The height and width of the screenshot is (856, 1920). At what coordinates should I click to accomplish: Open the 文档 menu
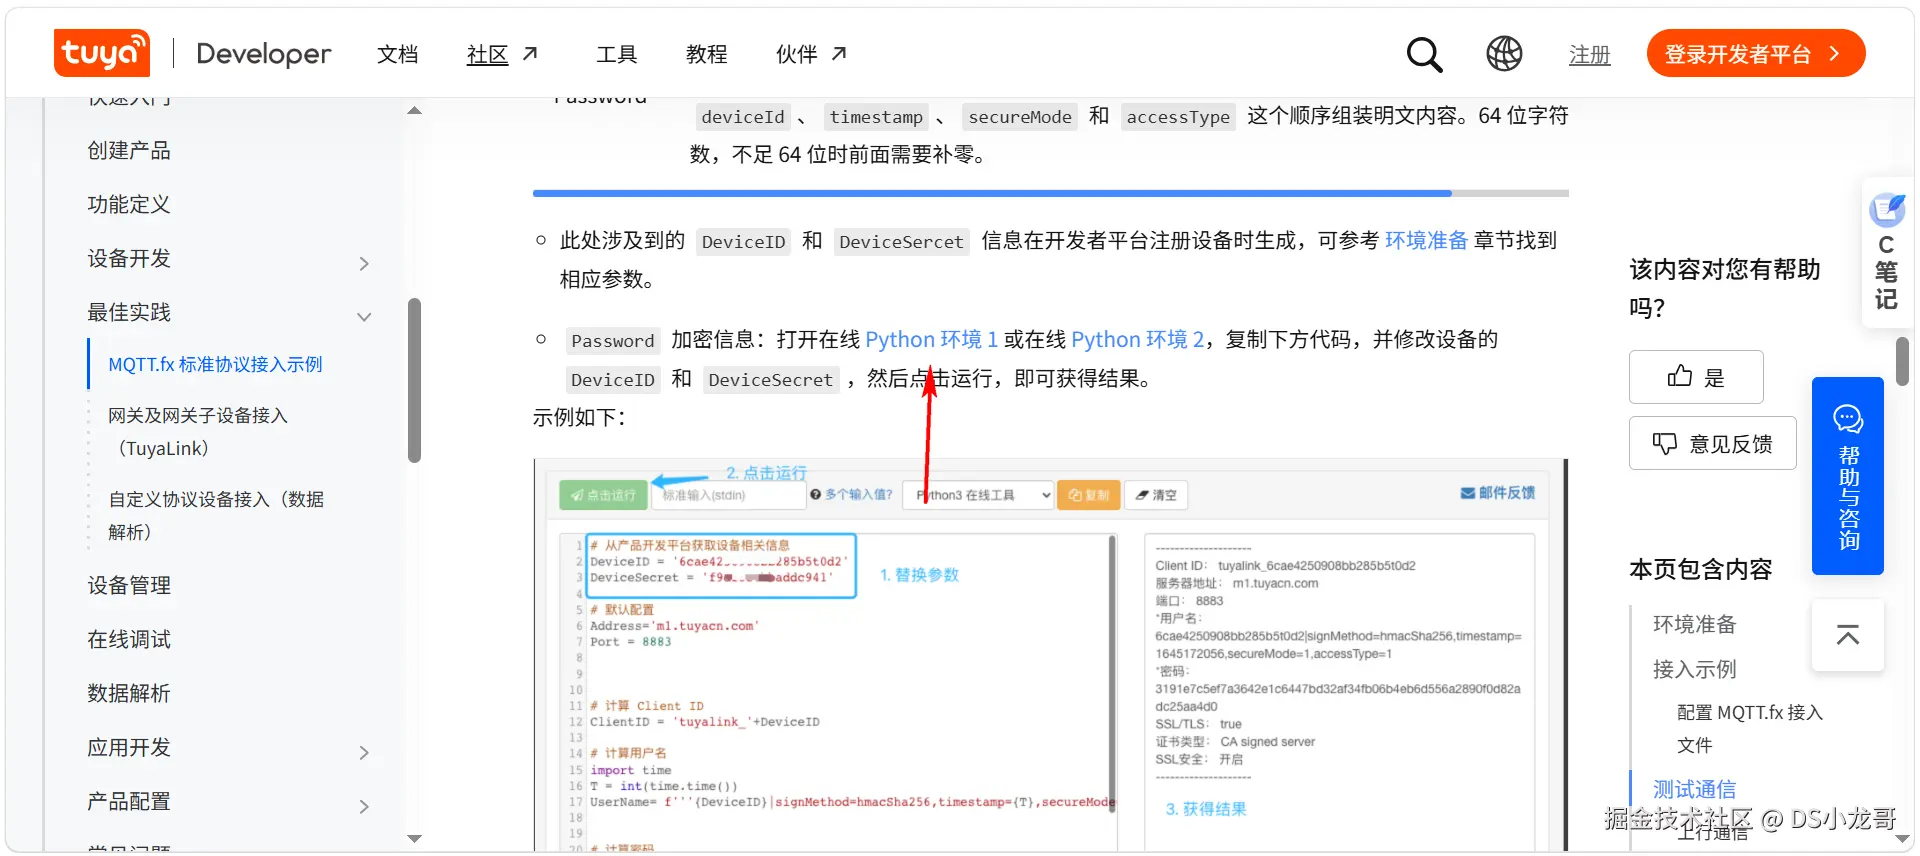point(397,54)
